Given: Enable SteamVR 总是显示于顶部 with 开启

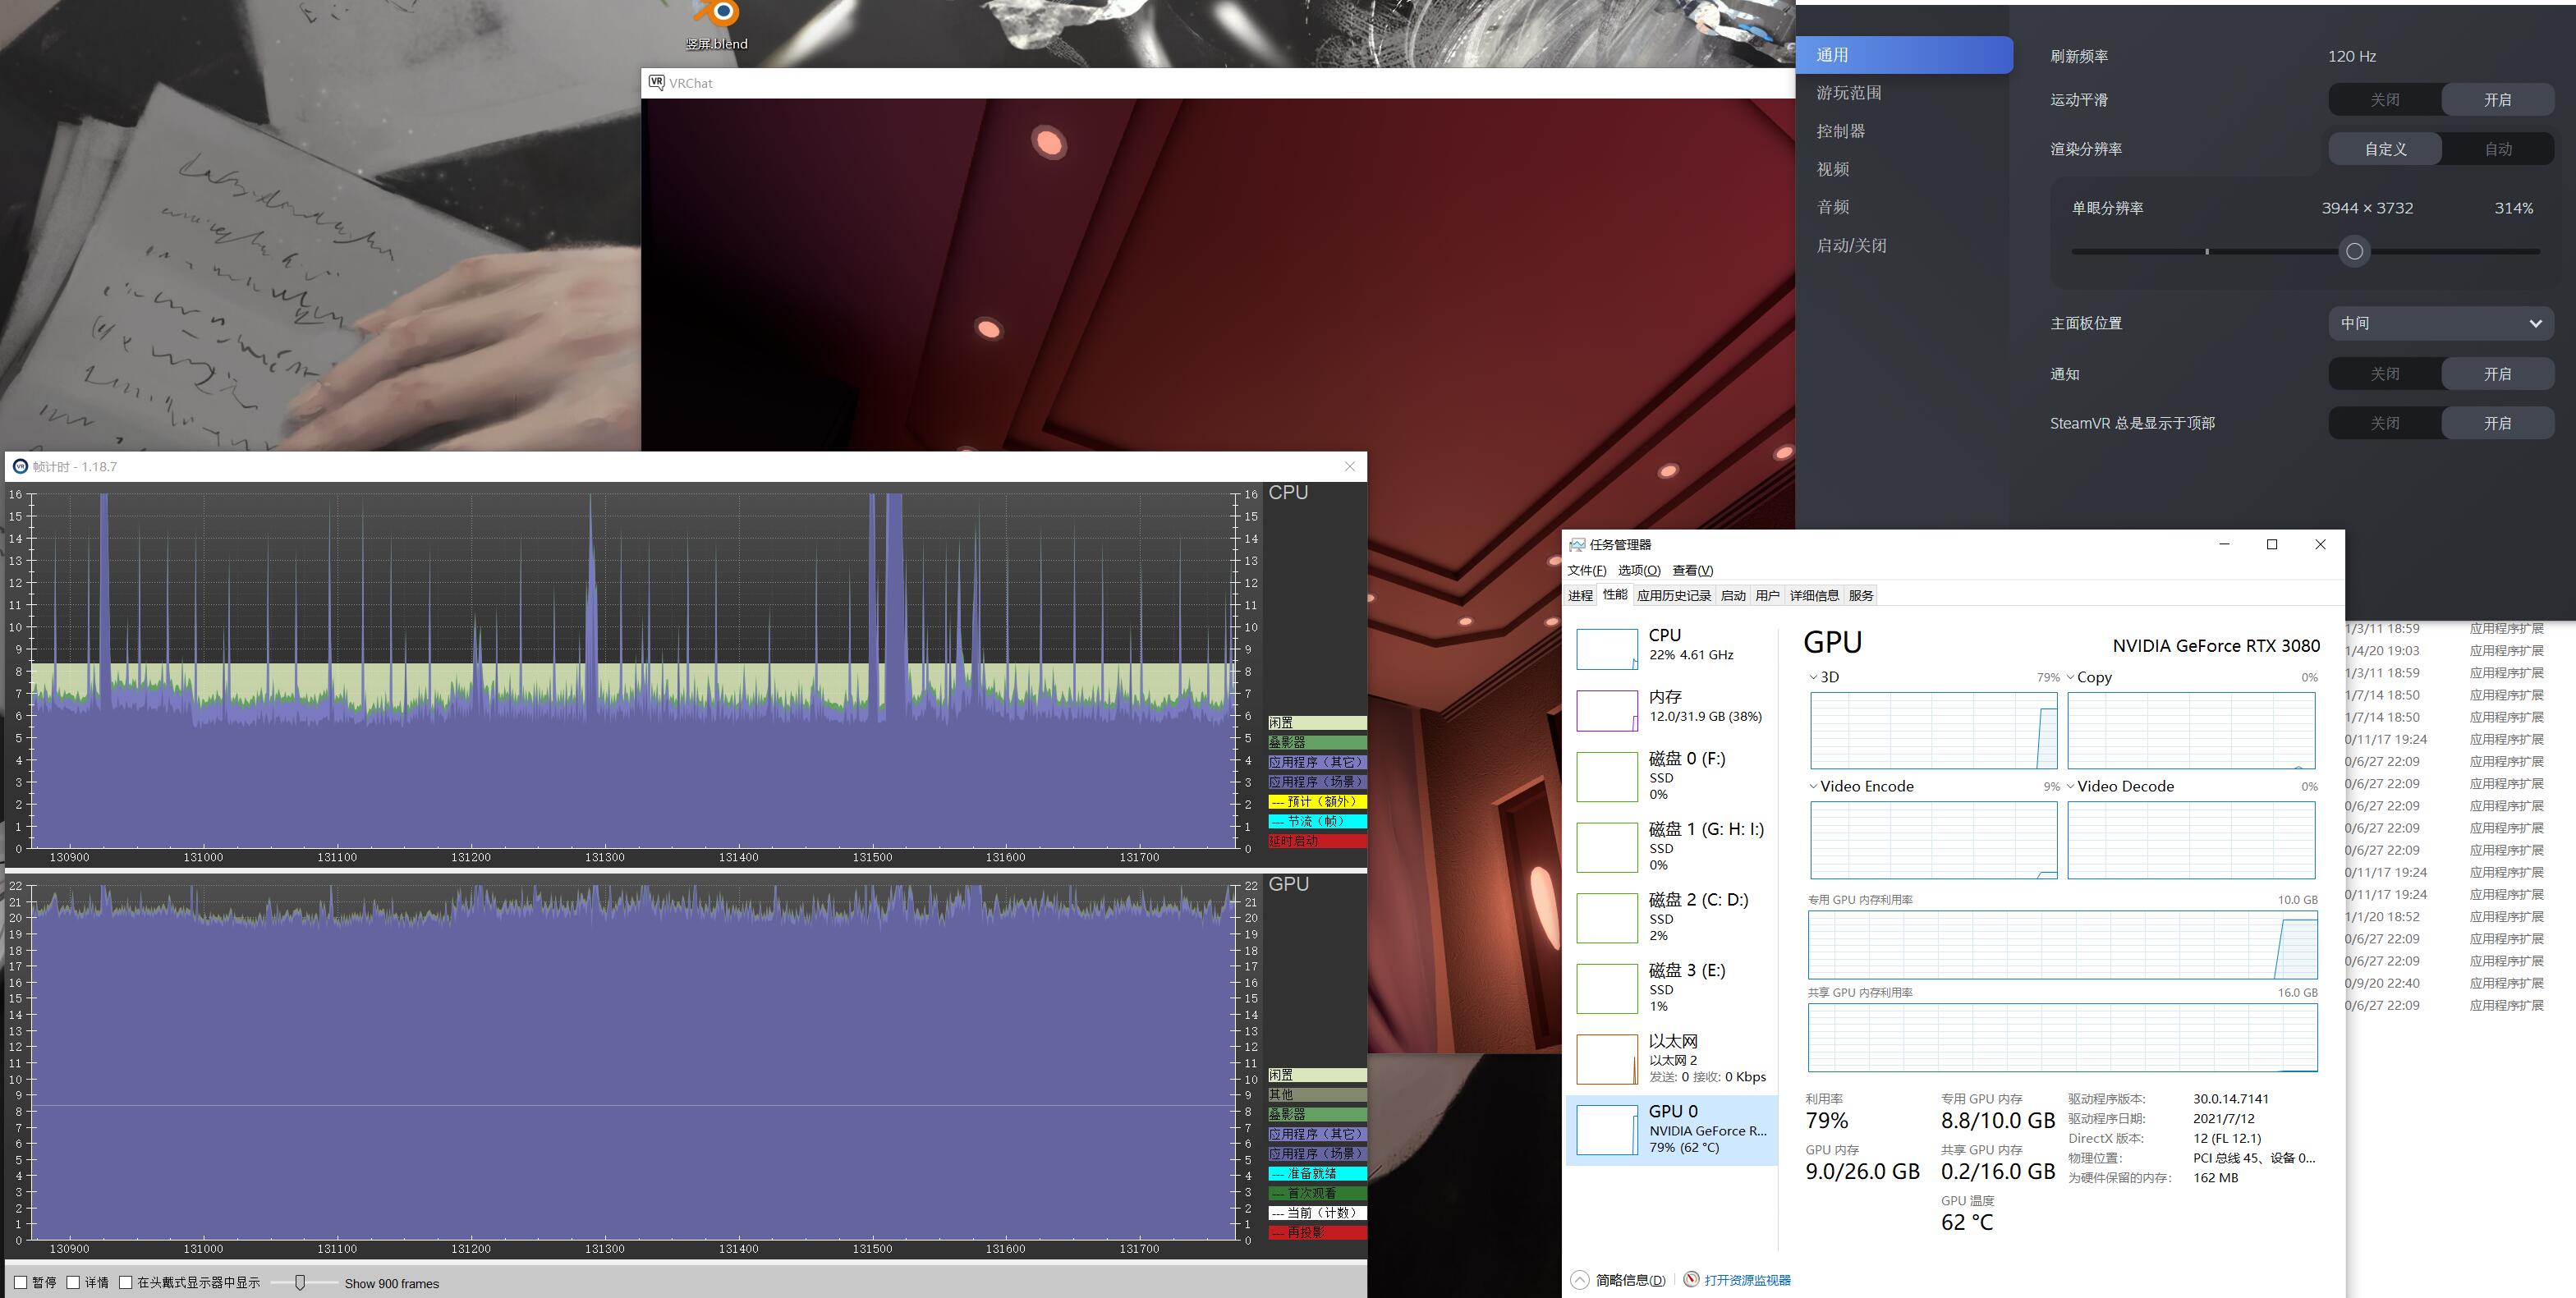Looking at the screenshot, I should coord(2497,423).
